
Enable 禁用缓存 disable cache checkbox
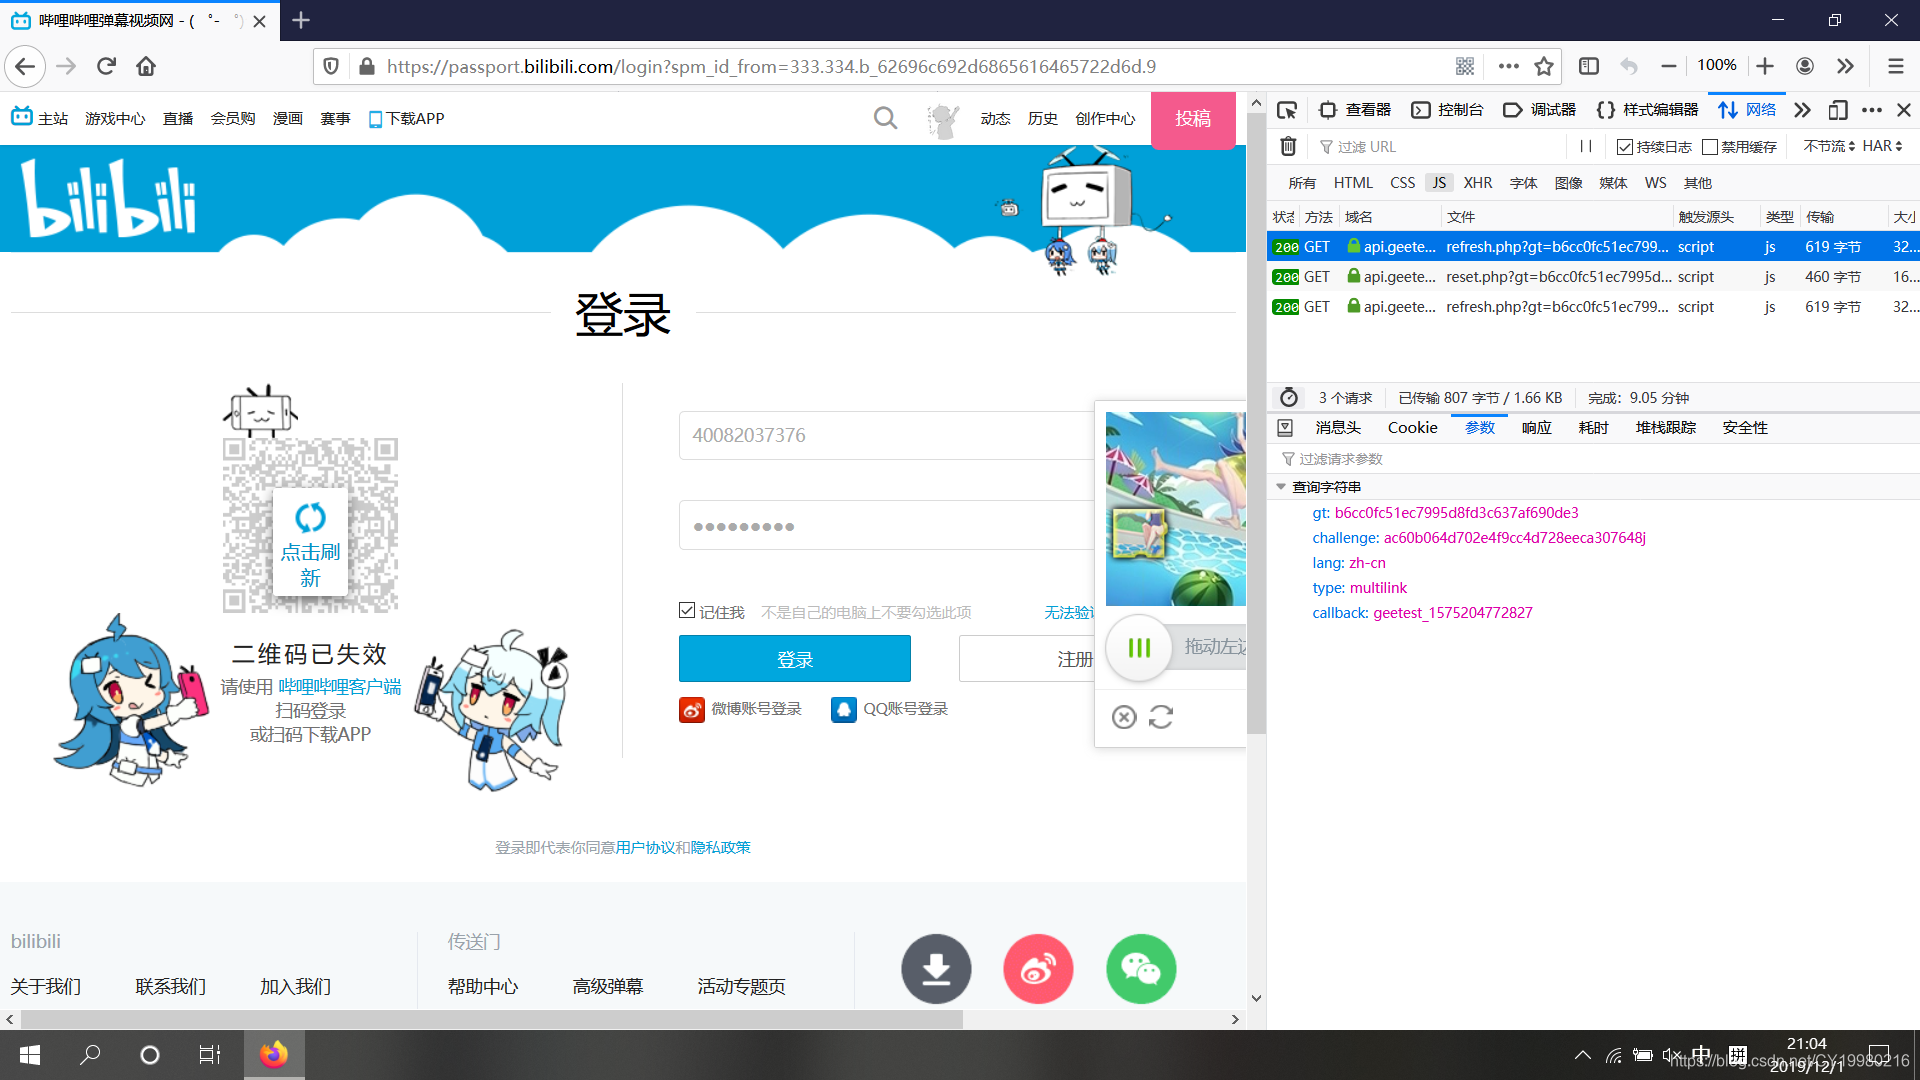tap(1710, 147)
